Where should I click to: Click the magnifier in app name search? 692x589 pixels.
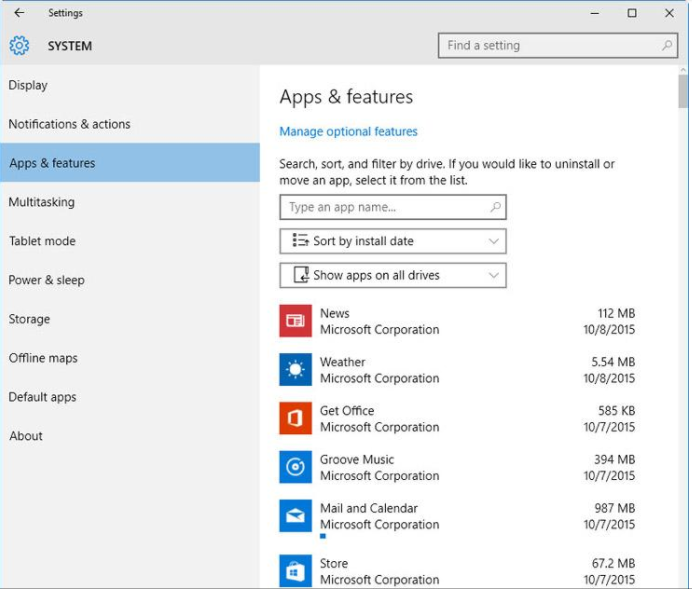(495, 206)
